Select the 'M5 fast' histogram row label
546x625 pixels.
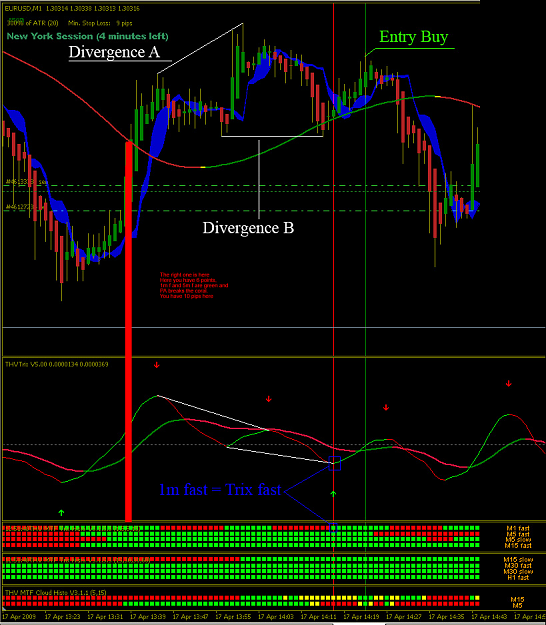518,534
